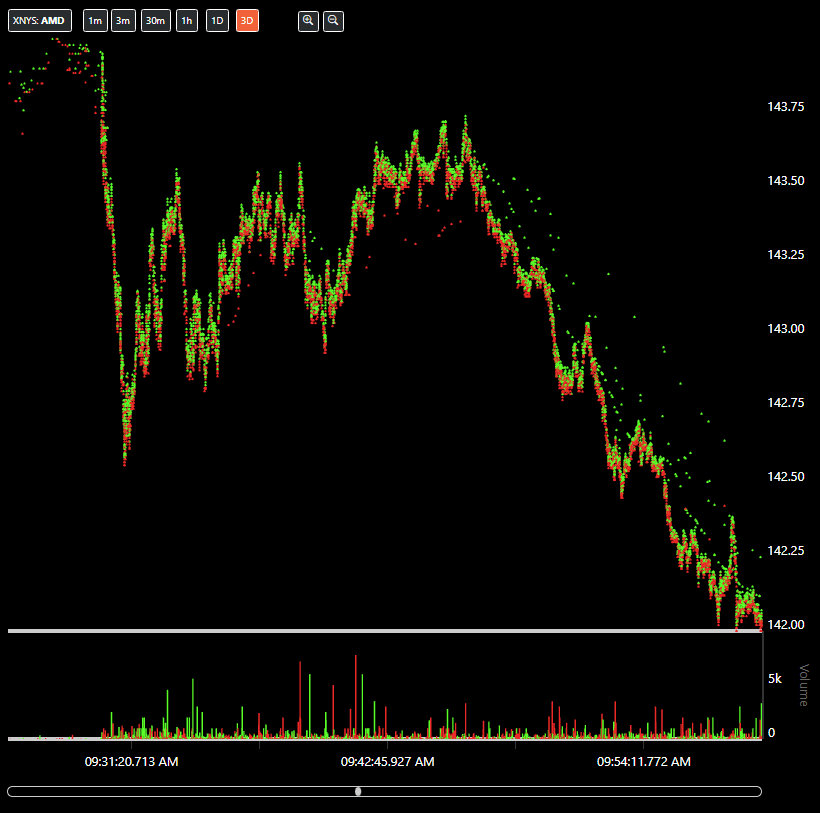Click the 09:54:11.772 AM time label
Screen dimensions: 820x813
point(644,762)
